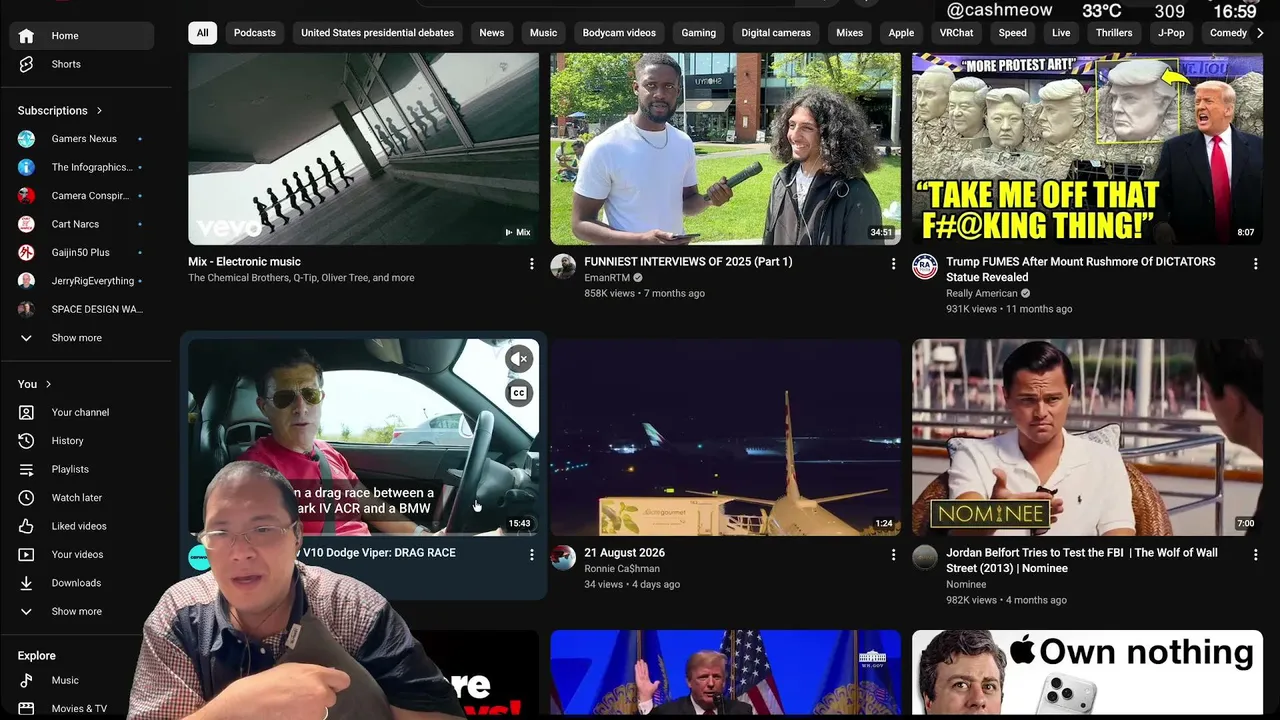
Task: Select the Music filter chip at top
Action: [x=543, y=33]
